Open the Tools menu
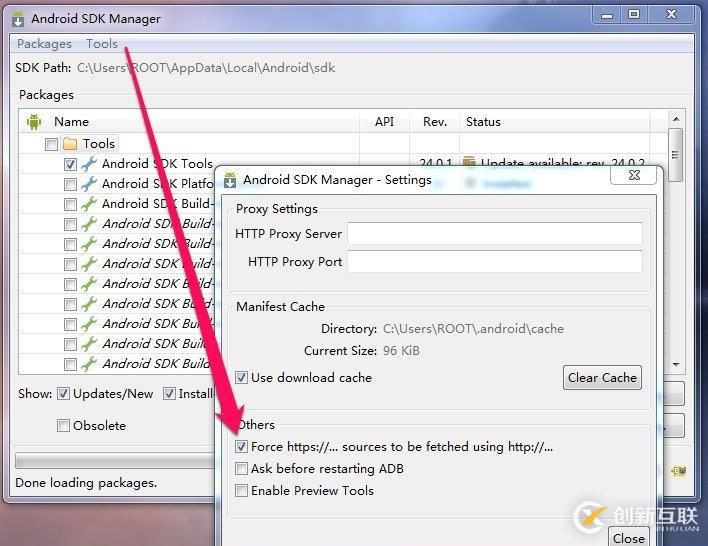Image resolution: width=708 pixels, height=546 pixels. [x=102, y=44]
